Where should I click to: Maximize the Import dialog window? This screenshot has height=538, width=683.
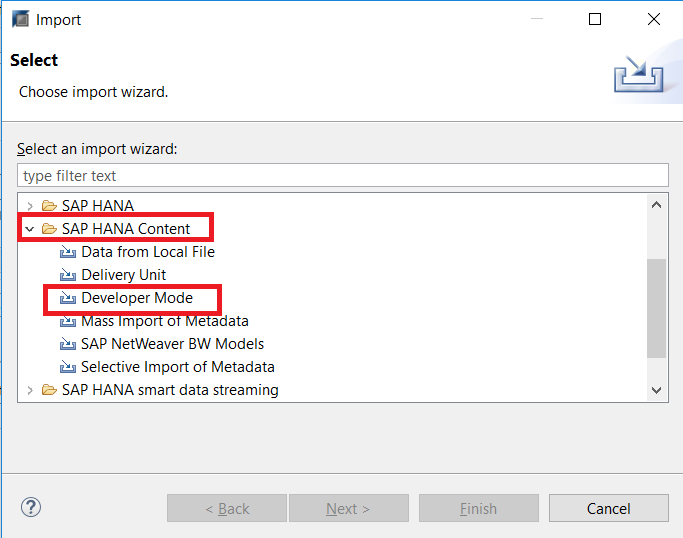click(x=595, y=19)
